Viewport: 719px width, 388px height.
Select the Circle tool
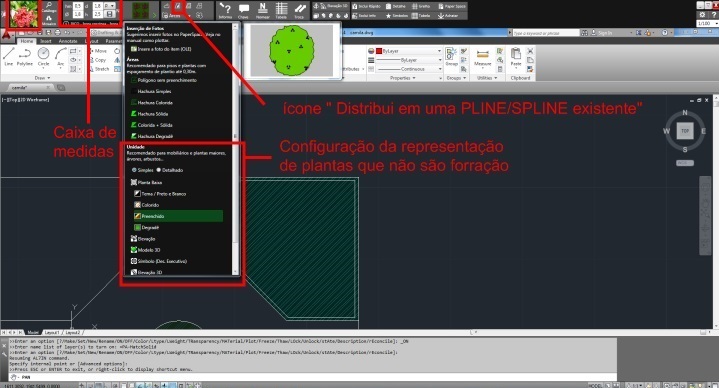[44, 57]
